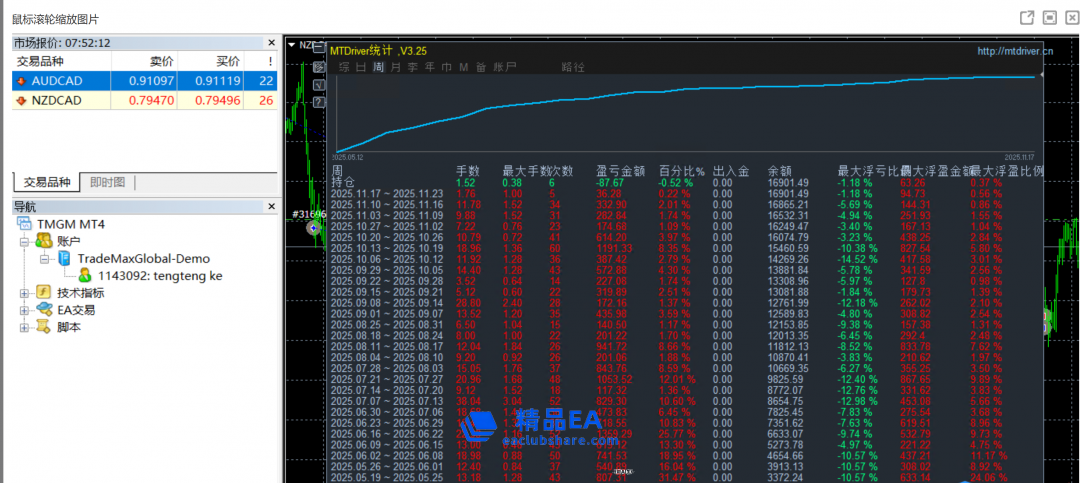The width and height of the screenshot is (1080, 483).
Task: Collapse the TradeMaxGlobal-Demo server node
Action: click(x=44, y=258)
